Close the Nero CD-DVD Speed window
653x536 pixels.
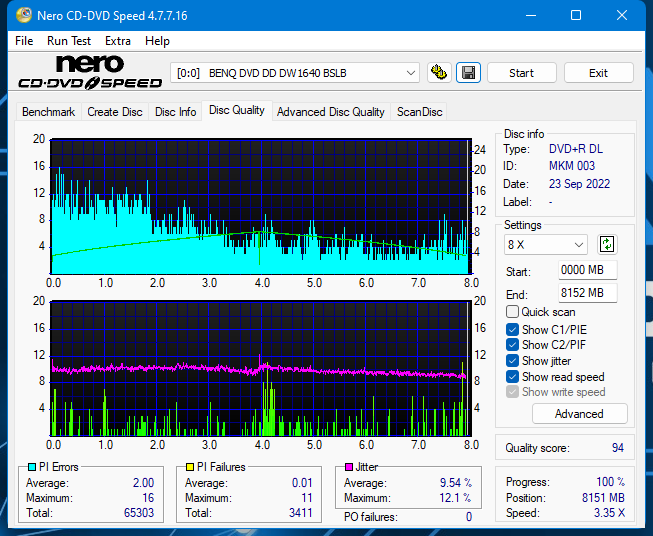pos(622,15)
